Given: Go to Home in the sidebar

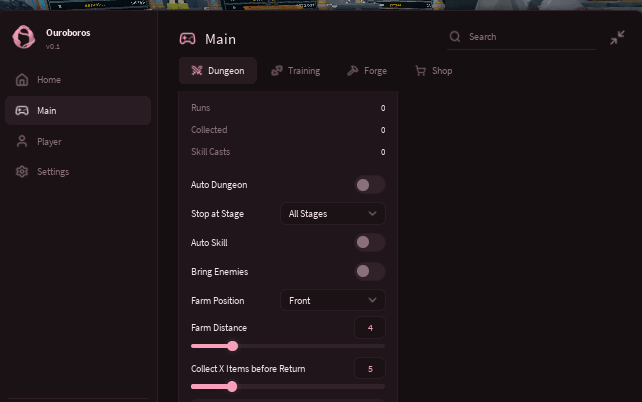Looking at the screenshot, I should click(x=78, y=79).
